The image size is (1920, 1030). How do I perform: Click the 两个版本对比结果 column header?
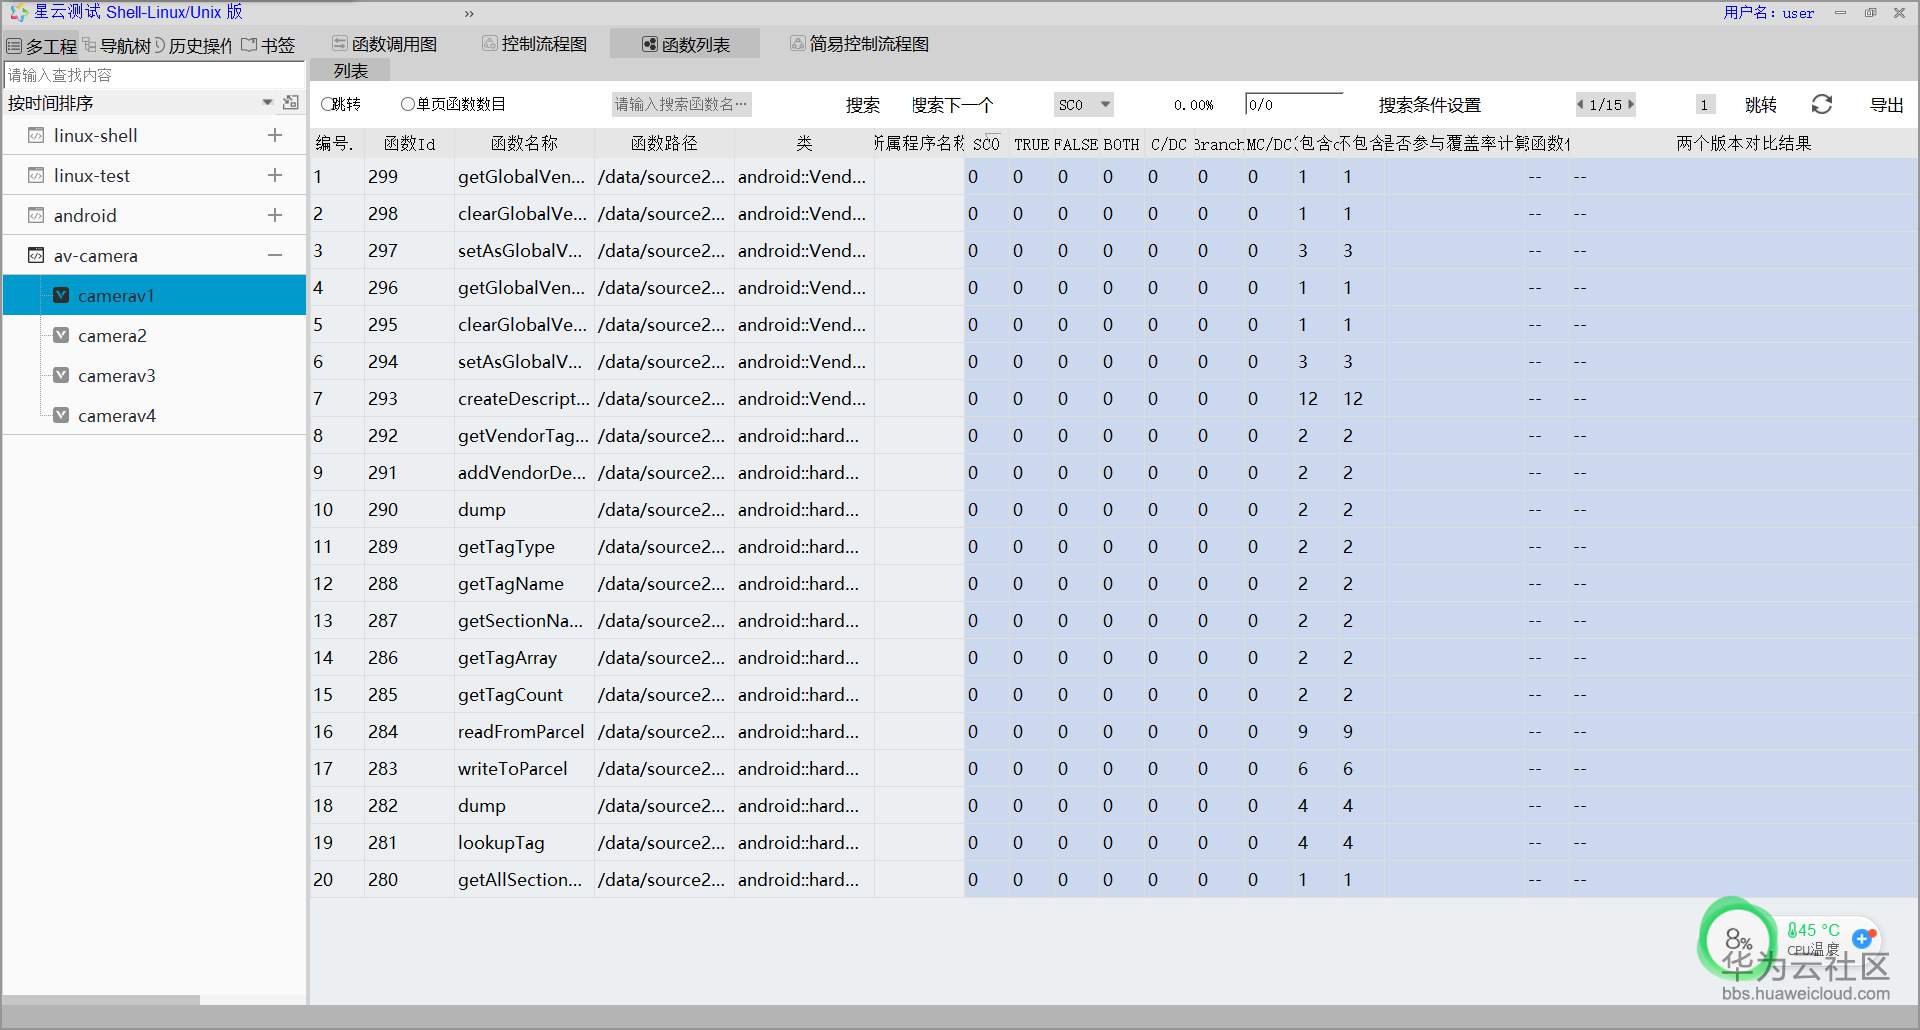(1744, 144)
